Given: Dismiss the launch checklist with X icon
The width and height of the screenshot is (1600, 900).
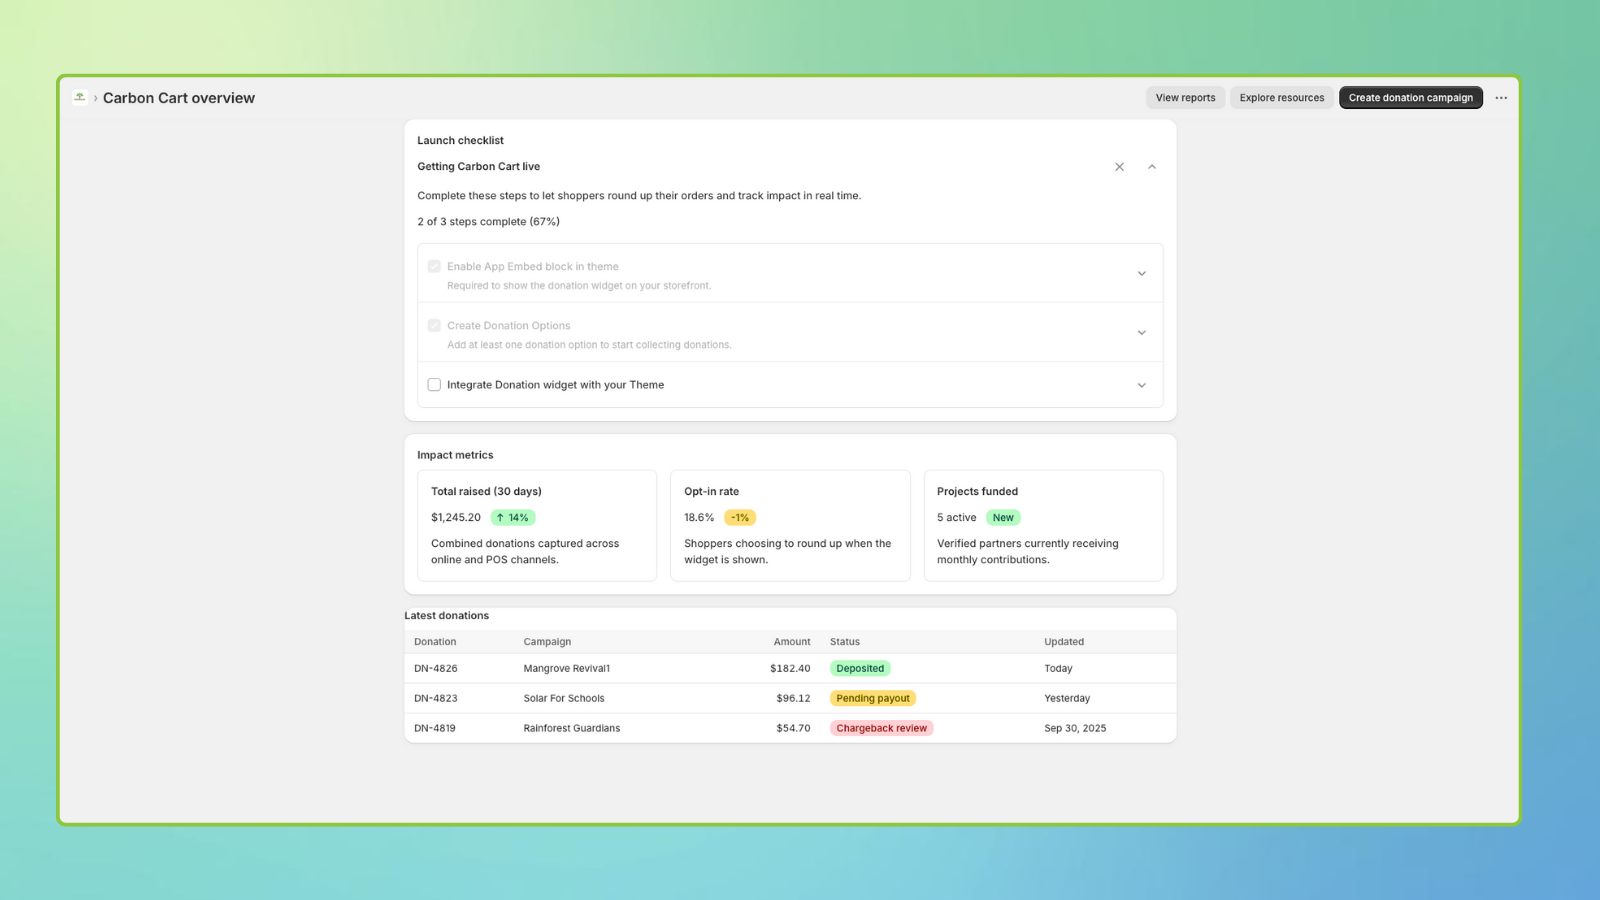Looking at the screenshot, I should coord(1119,167).
